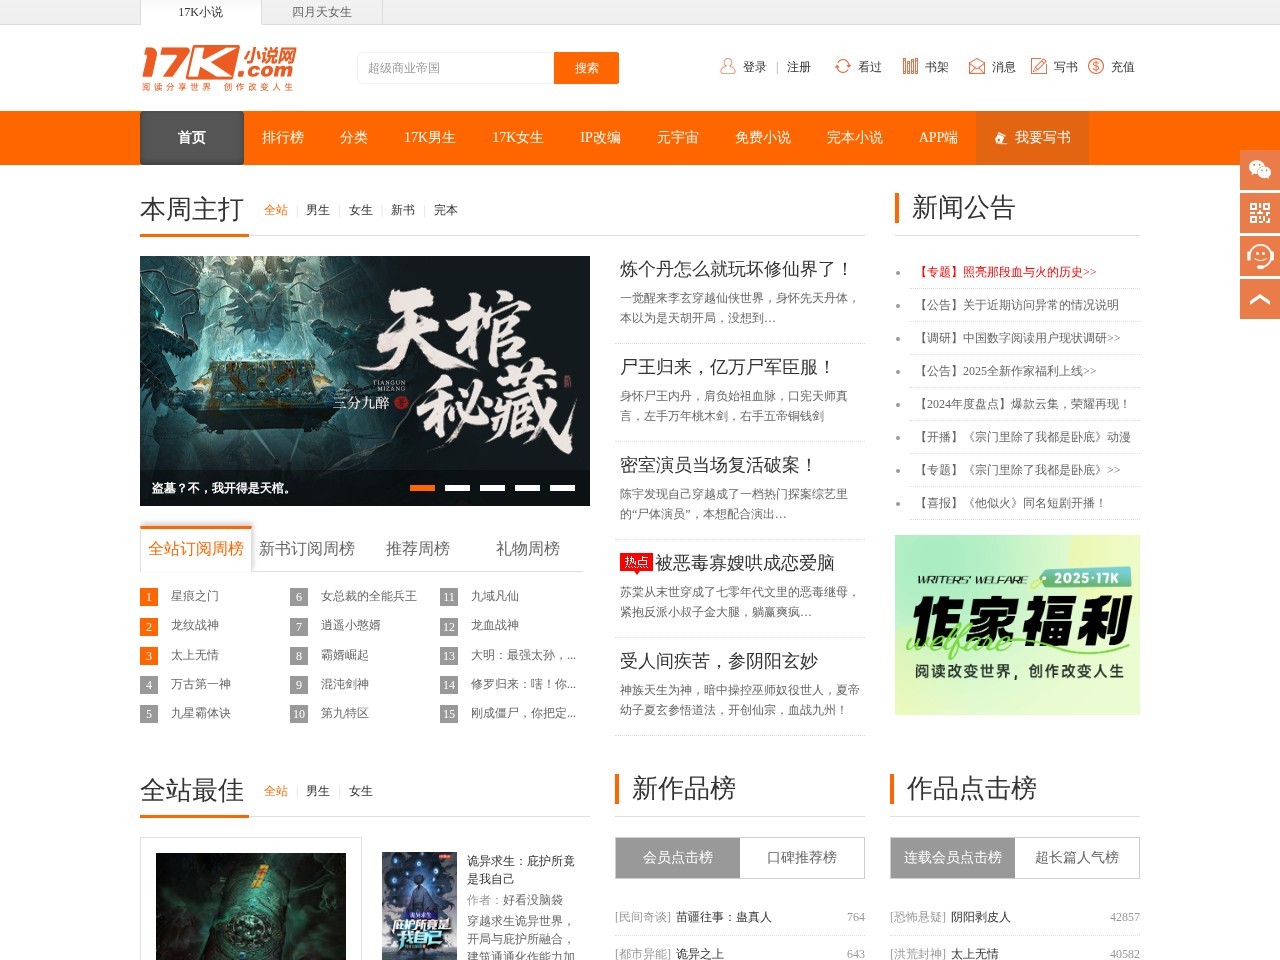Open the bookshelf icon
The image size is (1280, 960).
[x=910, y=67]
